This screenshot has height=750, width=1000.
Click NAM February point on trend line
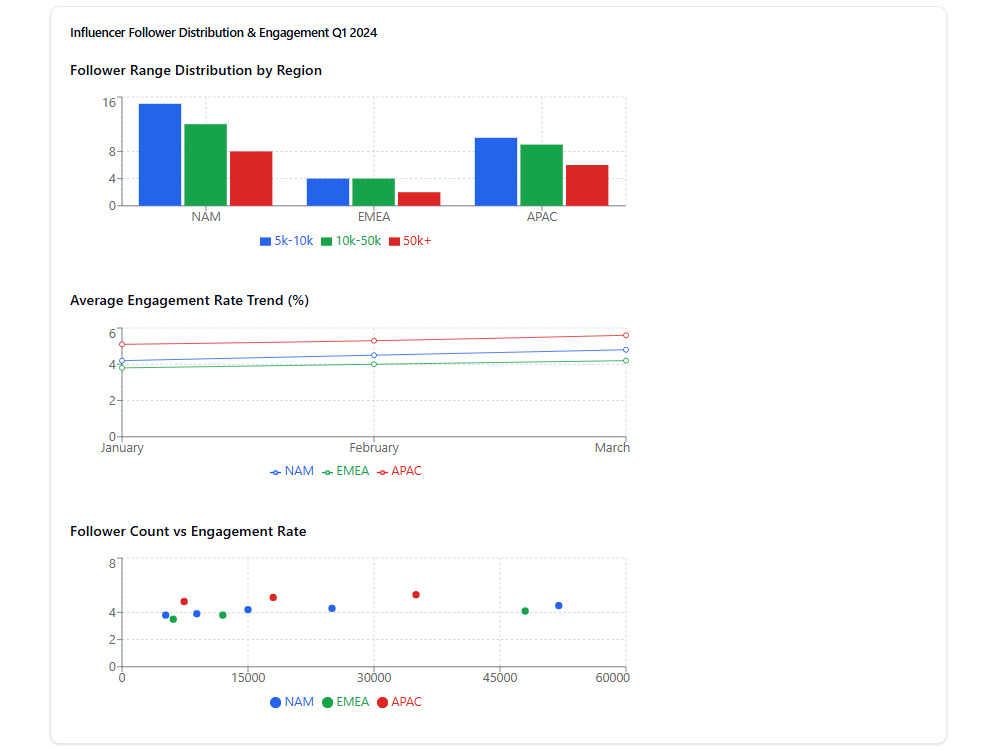374,355
